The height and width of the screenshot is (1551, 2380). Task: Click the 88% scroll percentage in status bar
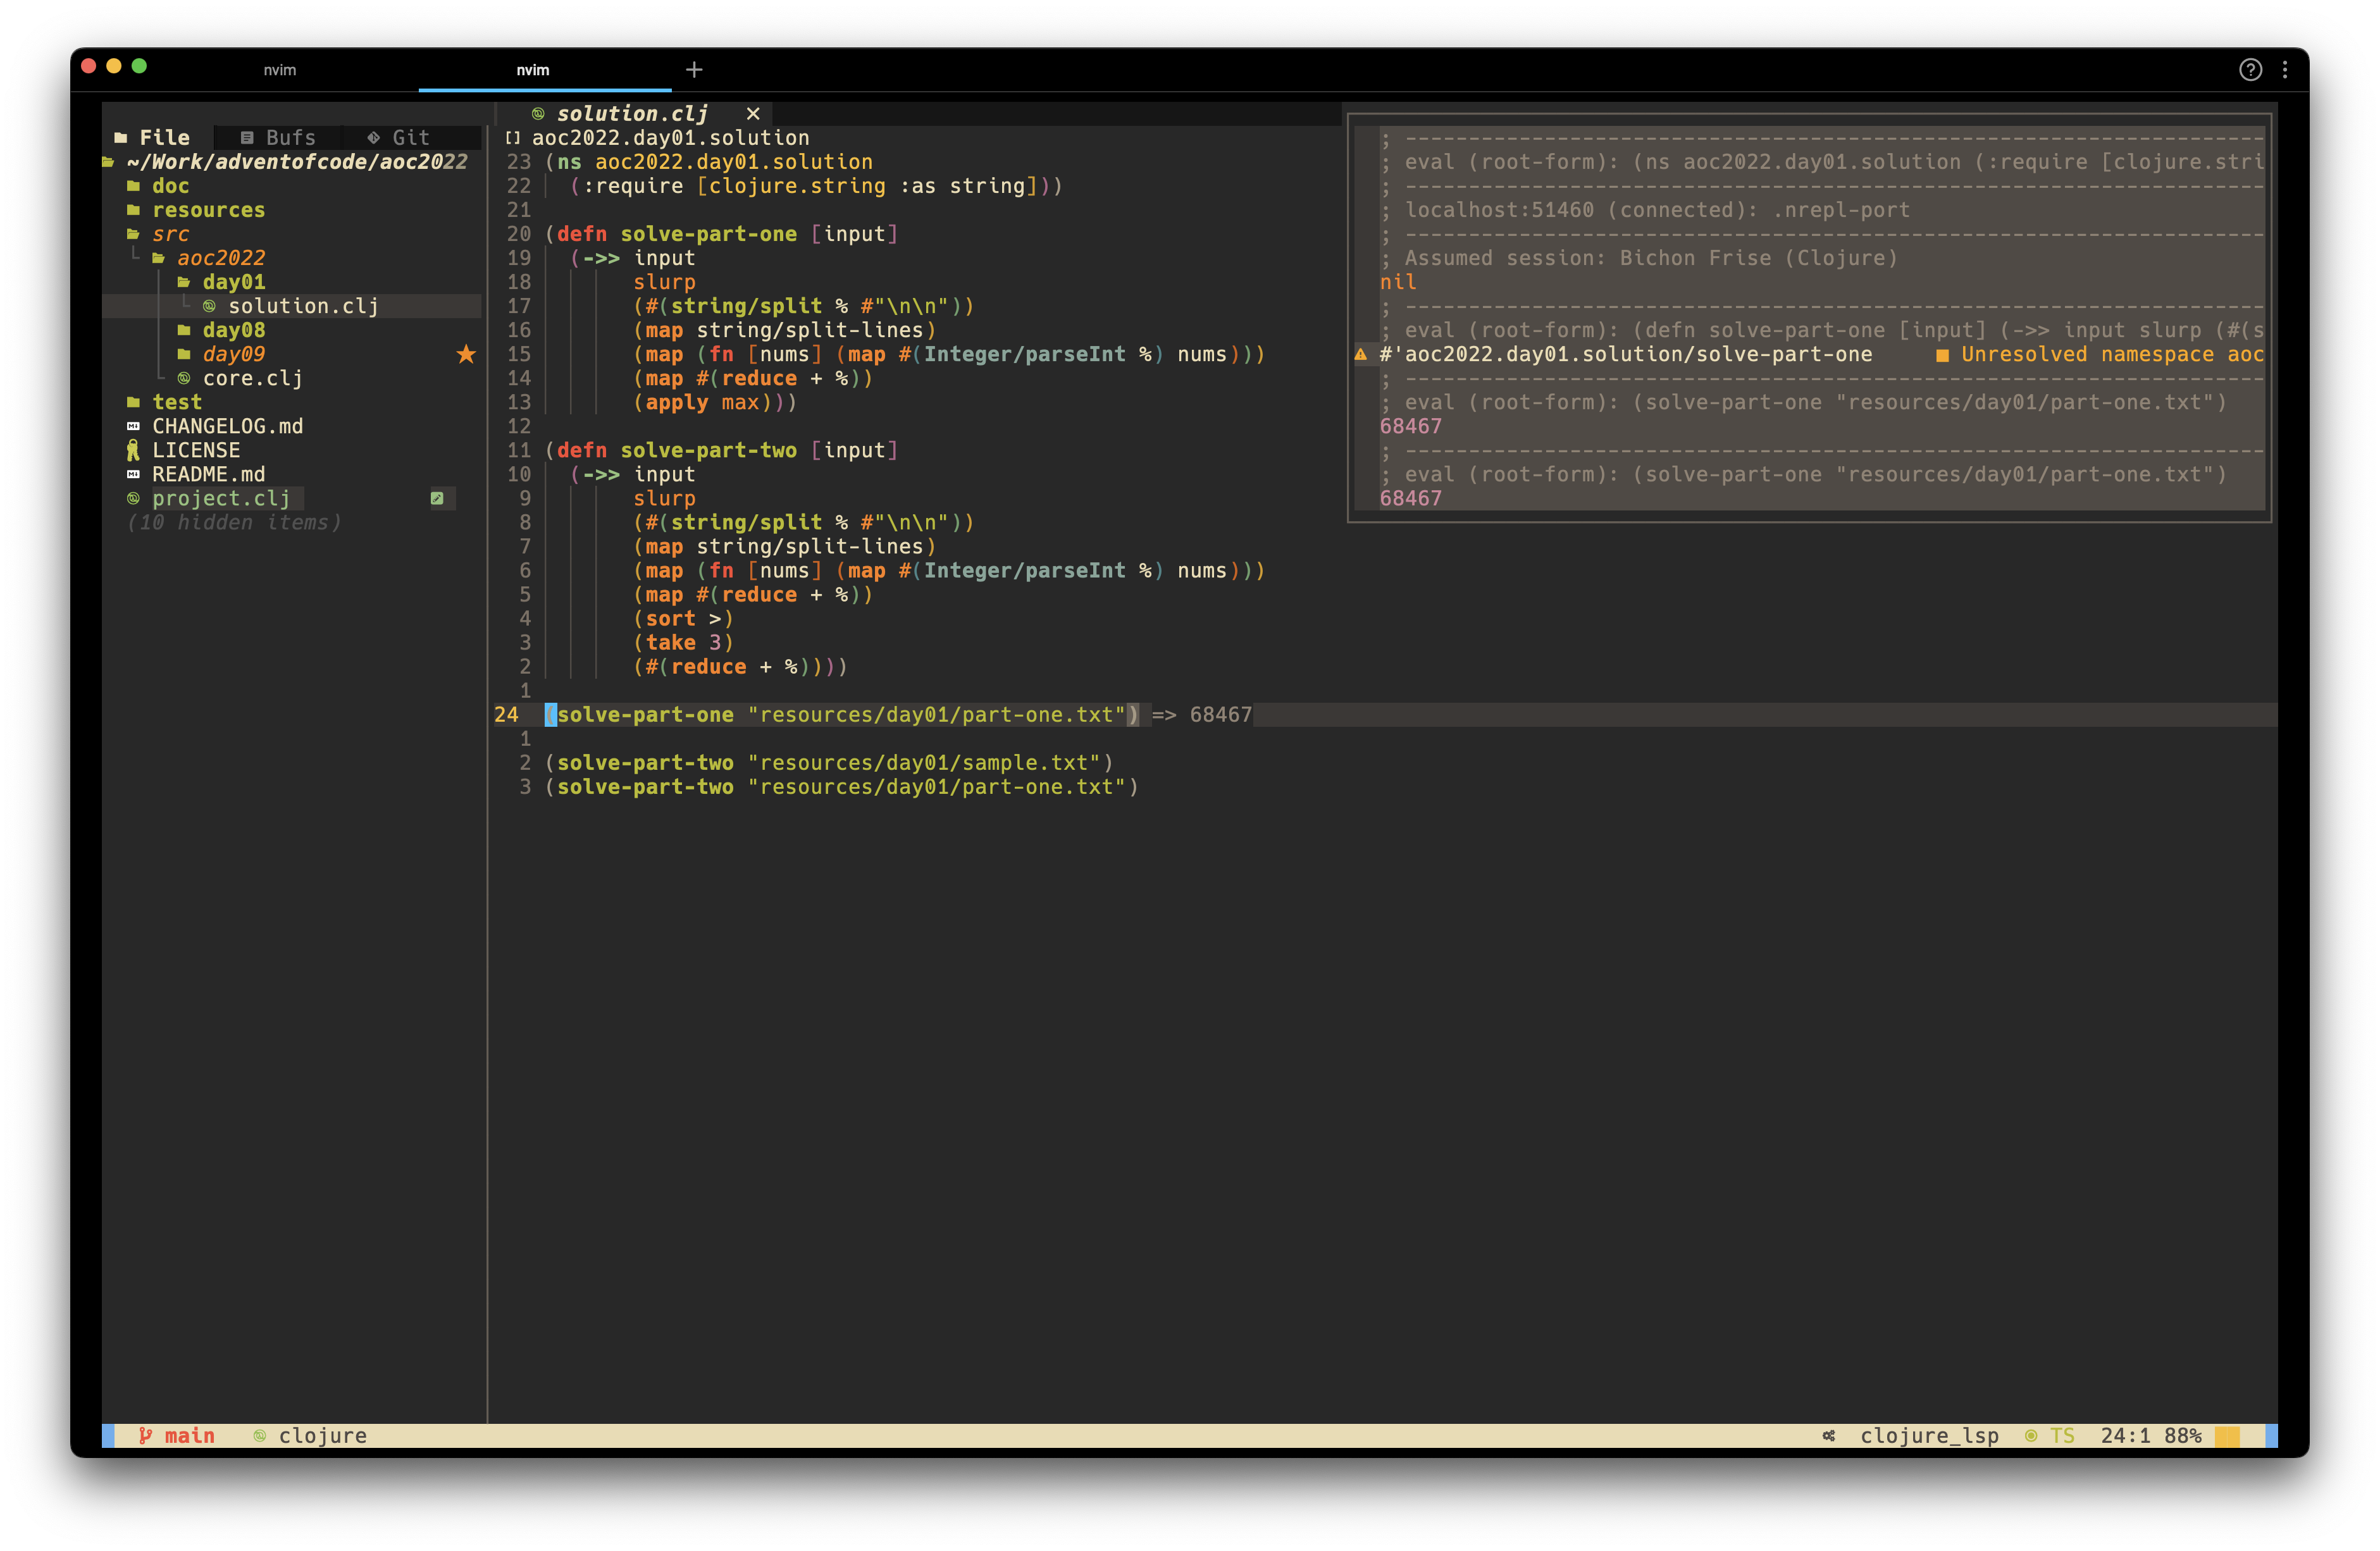tap(2182, 1435)
